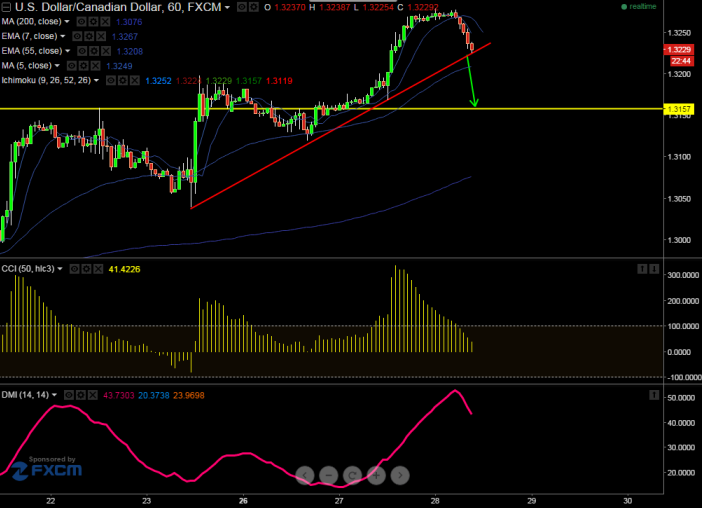Hide the MA (5, close) indicator

pyautogui.click(x=72, y=66)
